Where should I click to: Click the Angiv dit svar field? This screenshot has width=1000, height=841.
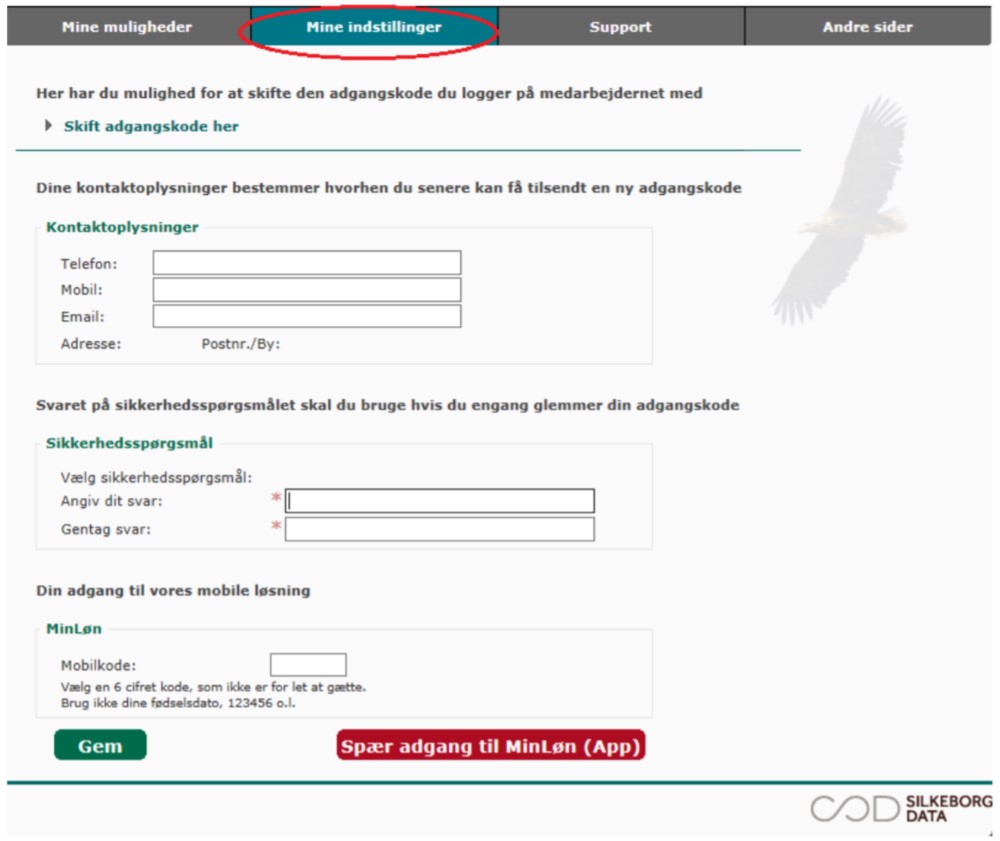(x=439, y=501)
